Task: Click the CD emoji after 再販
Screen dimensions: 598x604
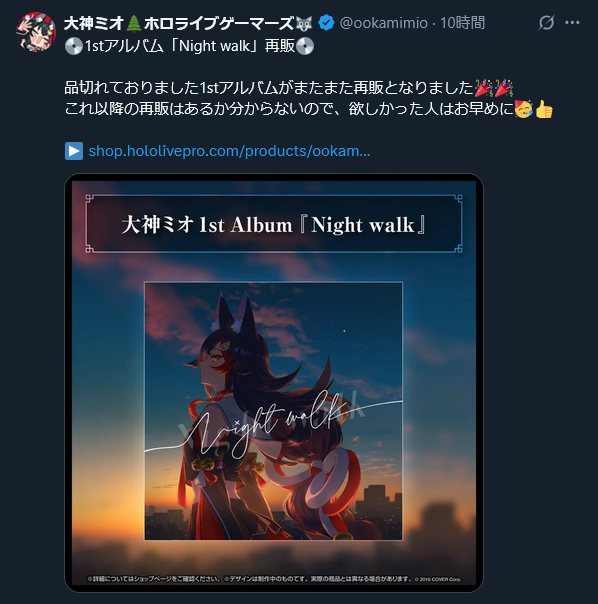Action: coord(305,46)
